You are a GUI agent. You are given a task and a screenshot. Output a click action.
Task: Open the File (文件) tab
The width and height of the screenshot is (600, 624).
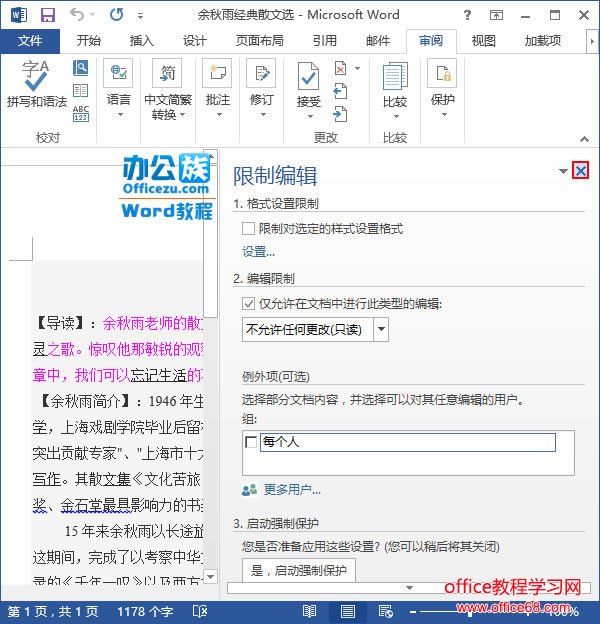coord(30,41)
